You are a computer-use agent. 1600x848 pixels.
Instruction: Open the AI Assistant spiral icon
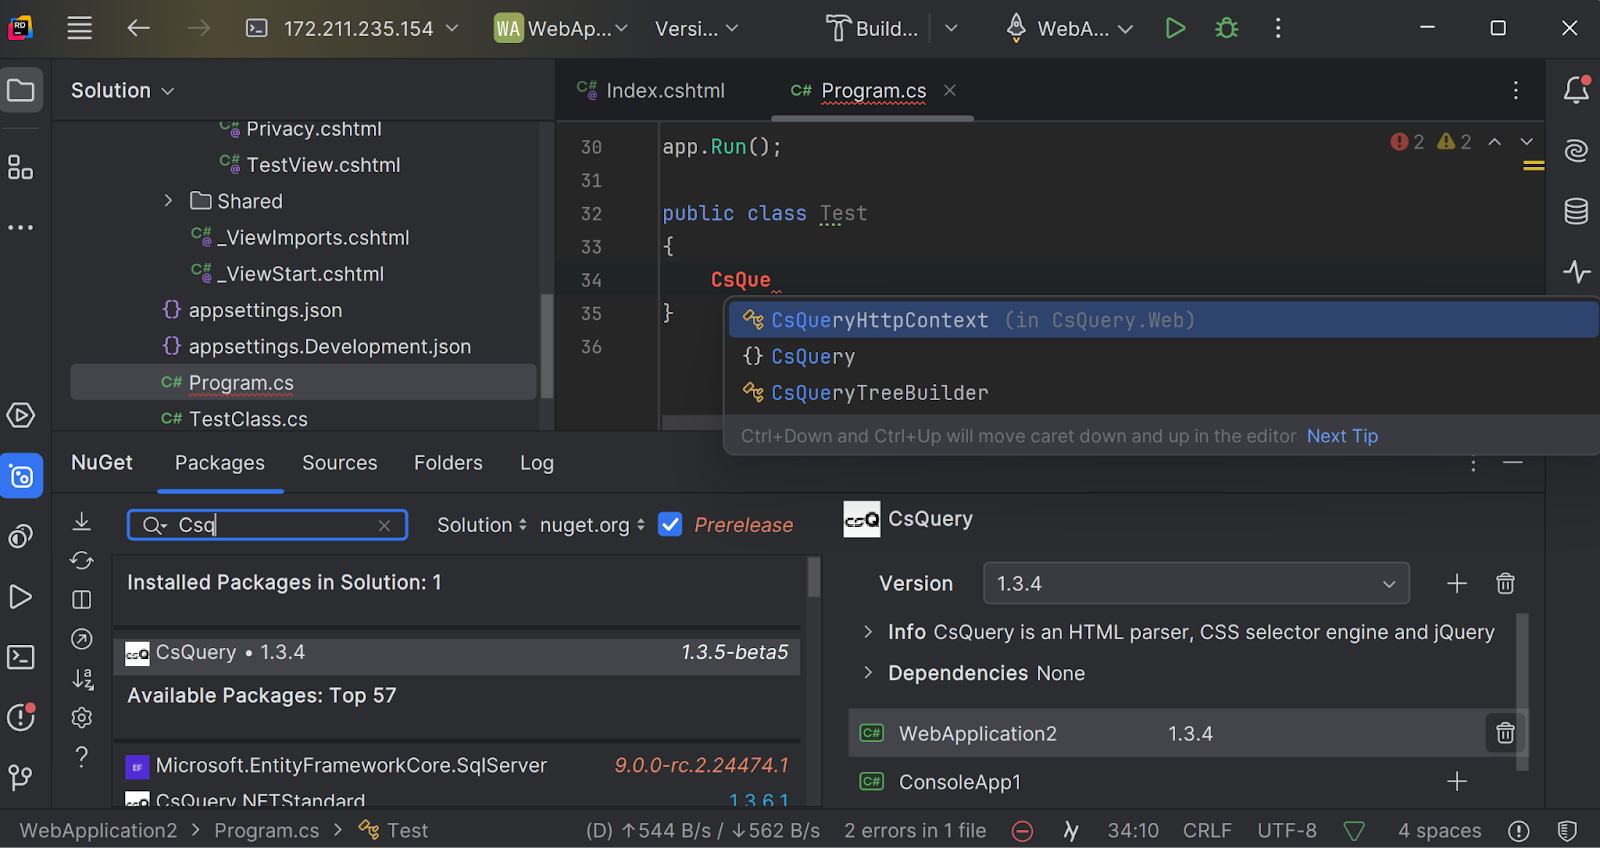coord(1576,150)
